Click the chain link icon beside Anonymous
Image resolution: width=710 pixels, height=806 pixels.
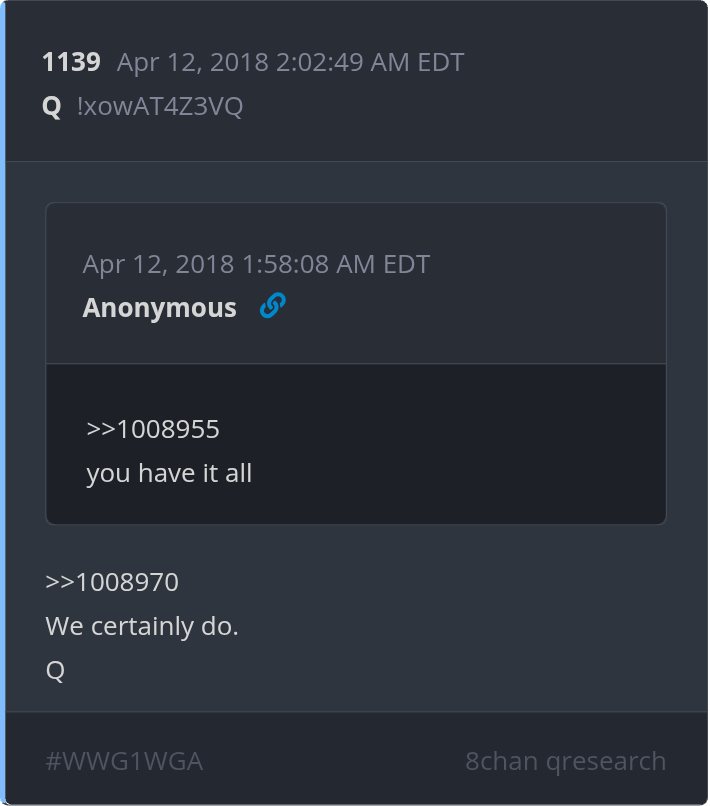pos(272,306)
